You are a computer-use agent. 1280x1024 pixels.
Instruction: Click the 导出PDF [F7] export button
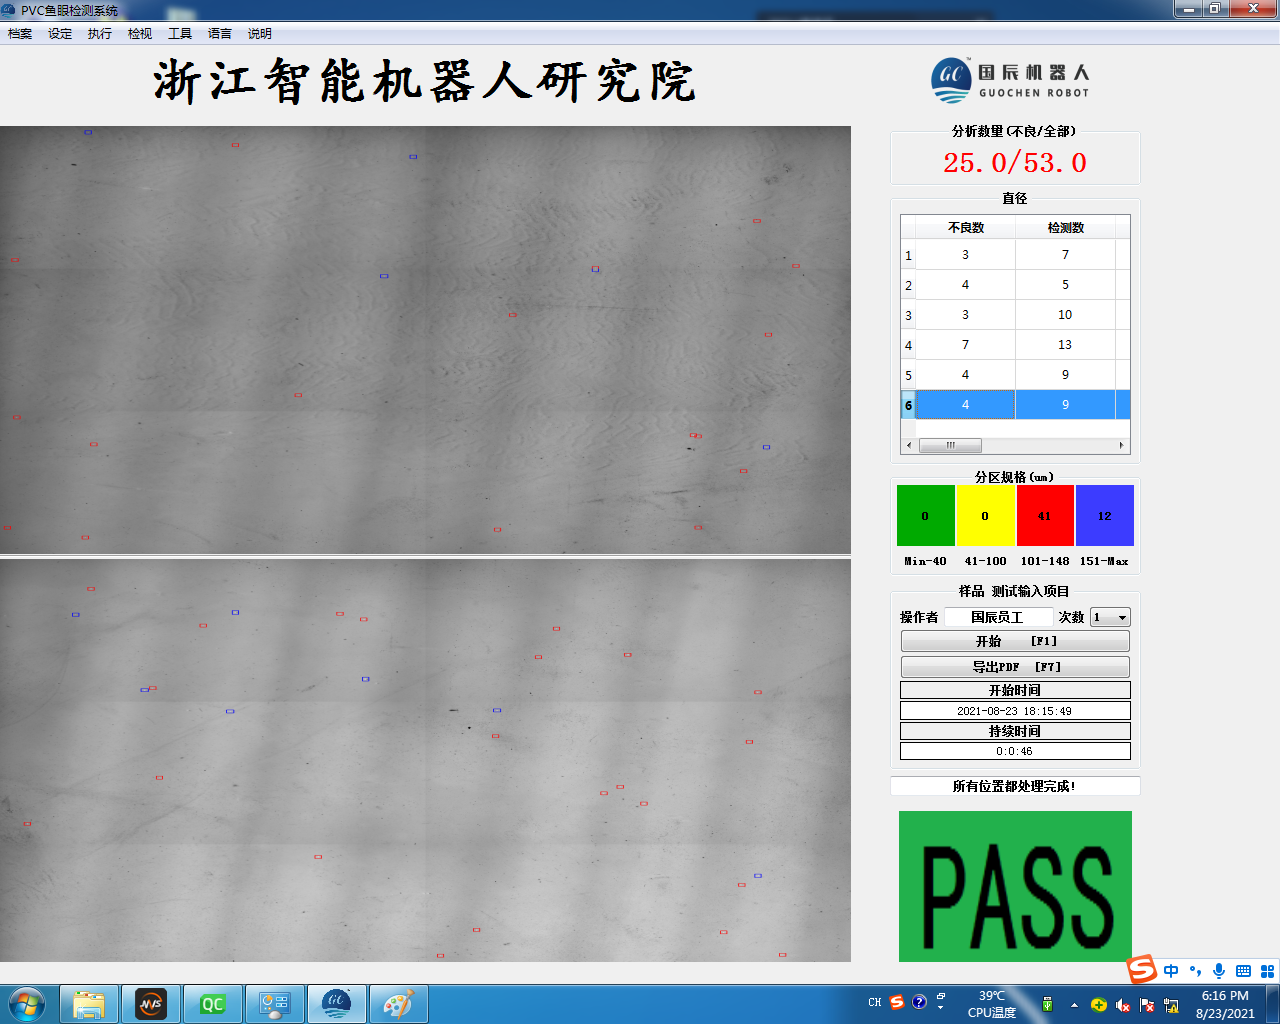(1014, 666)
